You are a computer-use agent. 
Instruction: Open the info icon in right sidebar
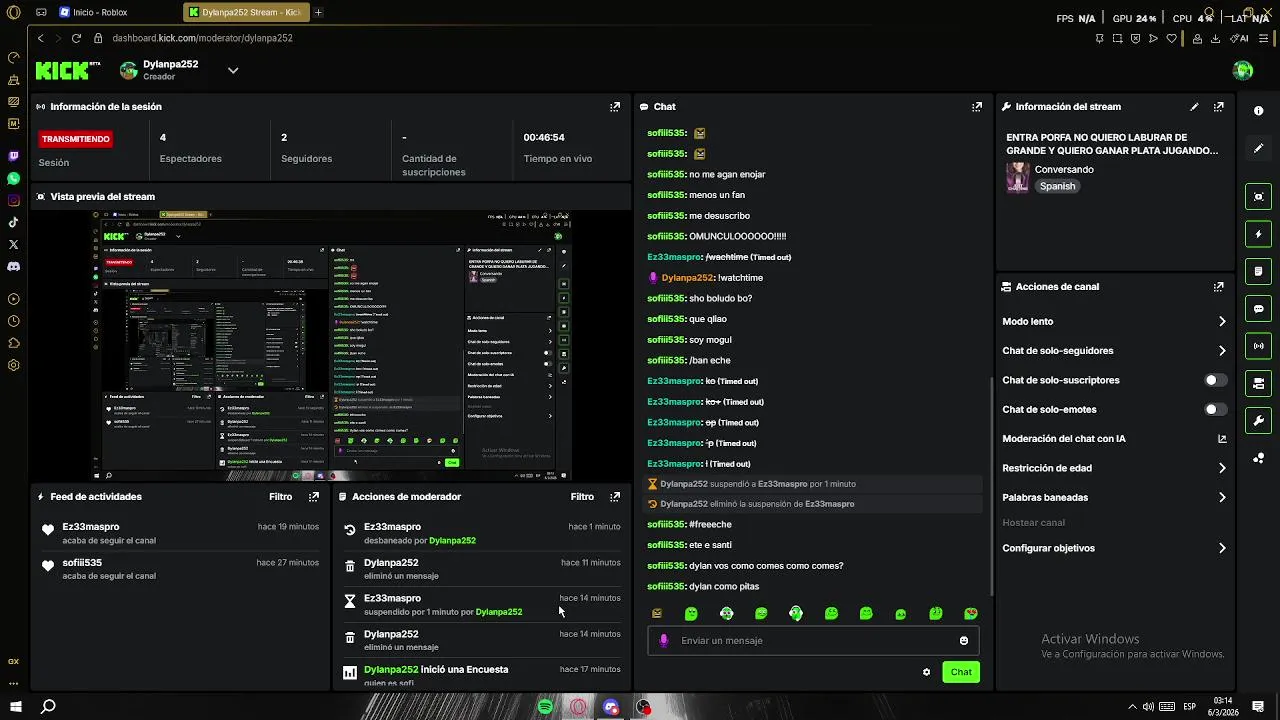click(x=1259, y=111)
